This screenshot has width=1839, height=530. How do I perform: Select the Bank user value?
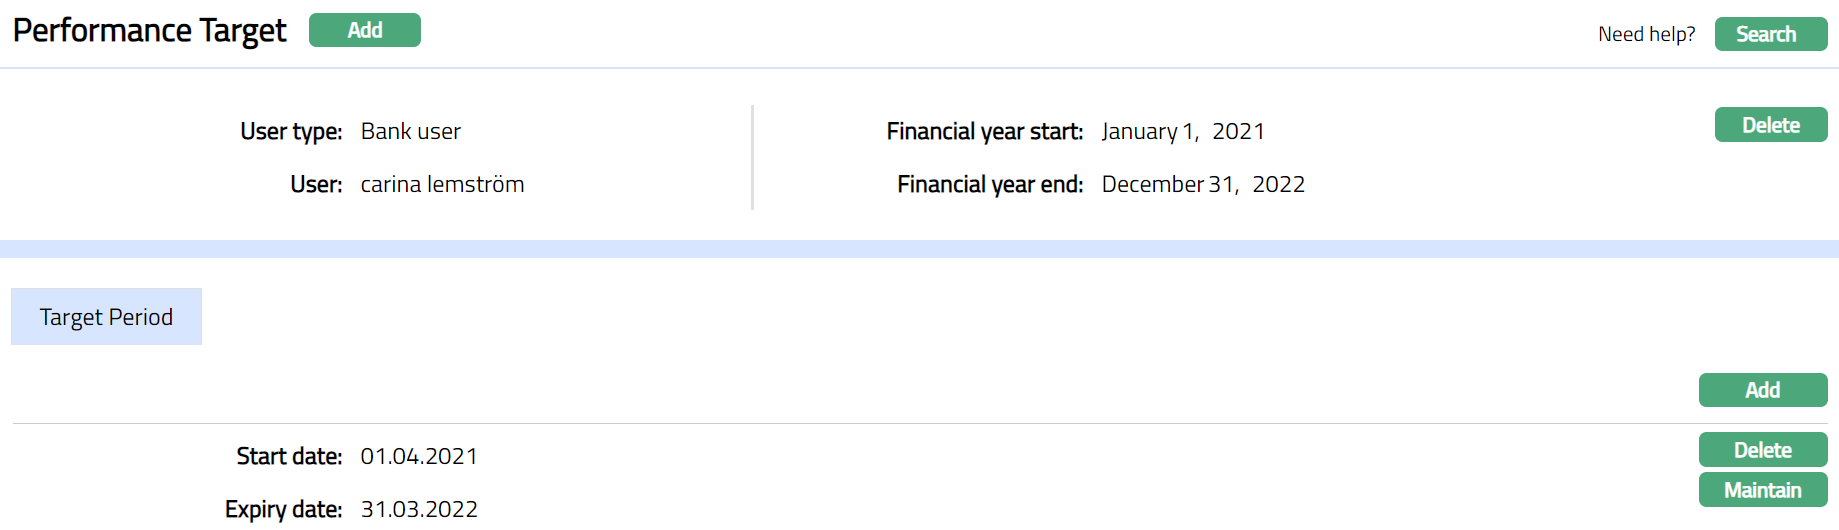point(410,131)
